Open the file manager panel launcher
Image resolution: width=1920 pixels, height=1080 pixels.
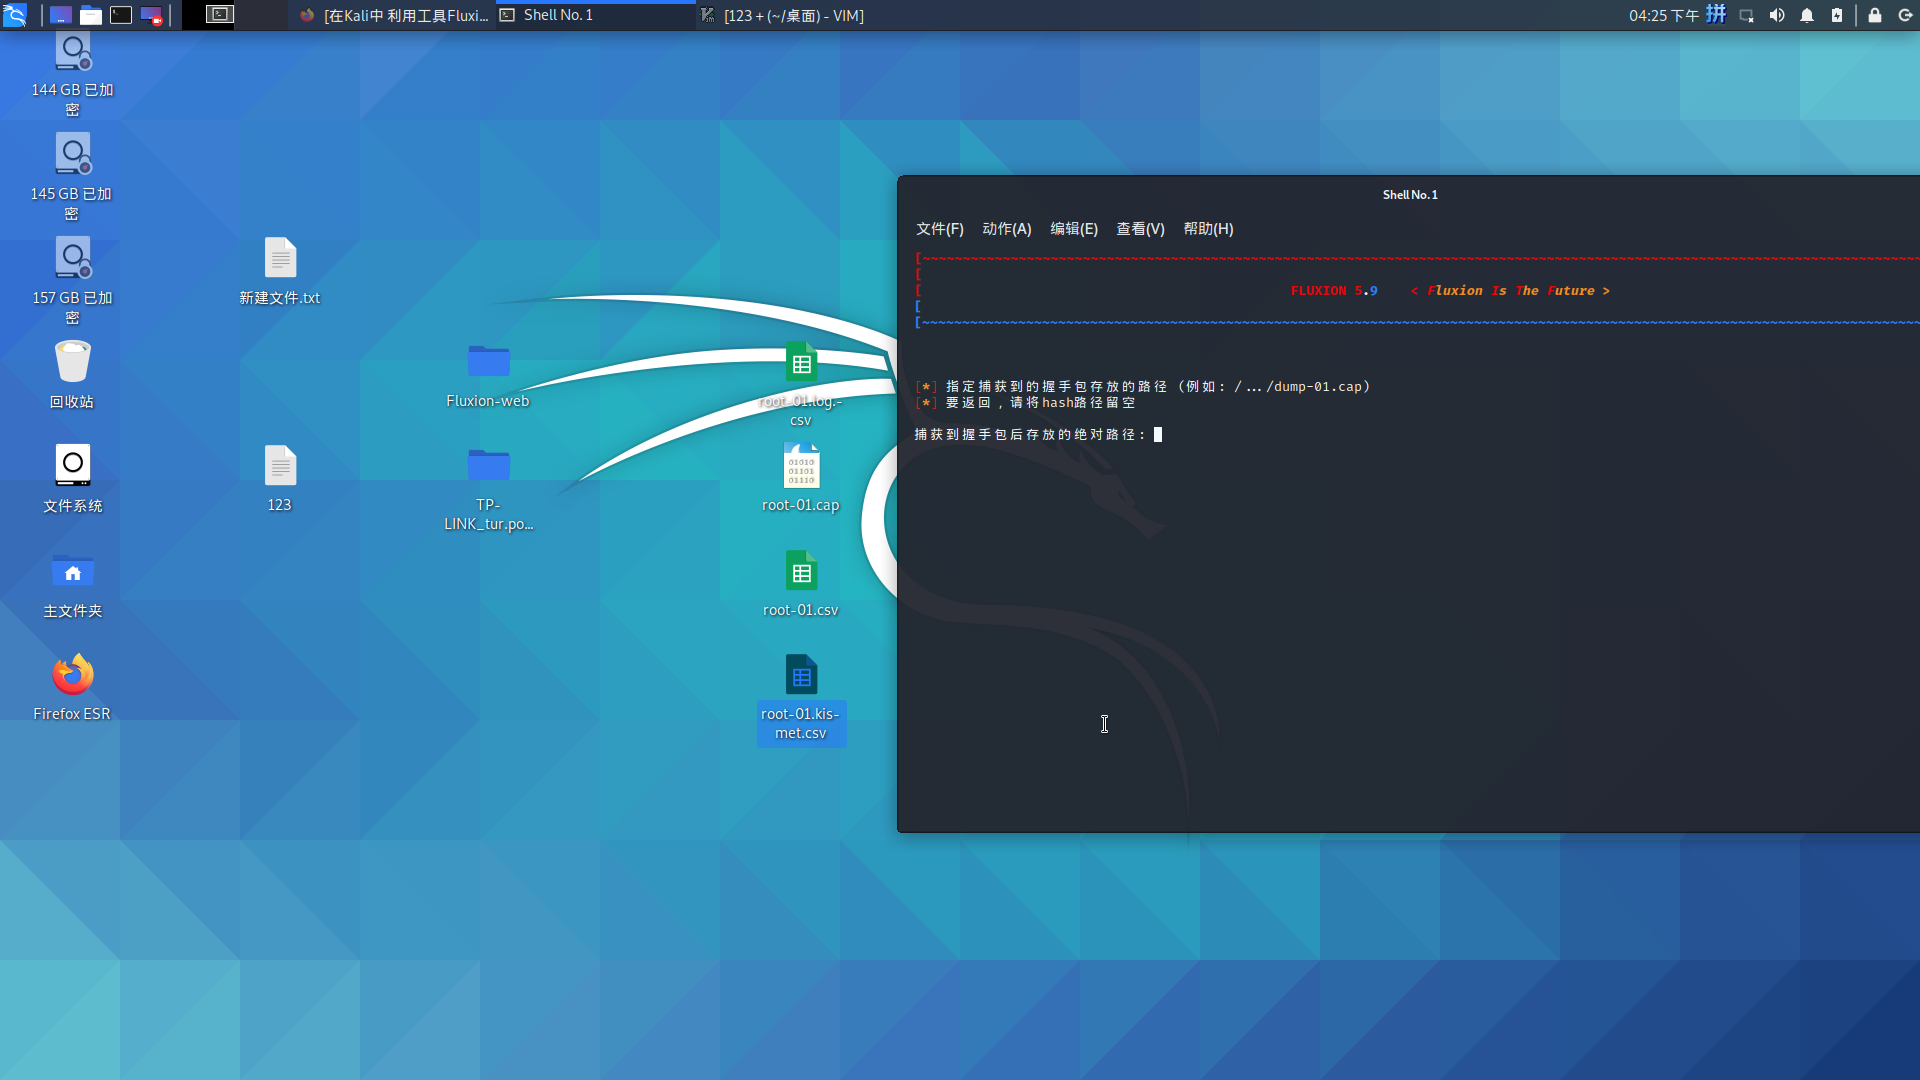coord(91,15)
